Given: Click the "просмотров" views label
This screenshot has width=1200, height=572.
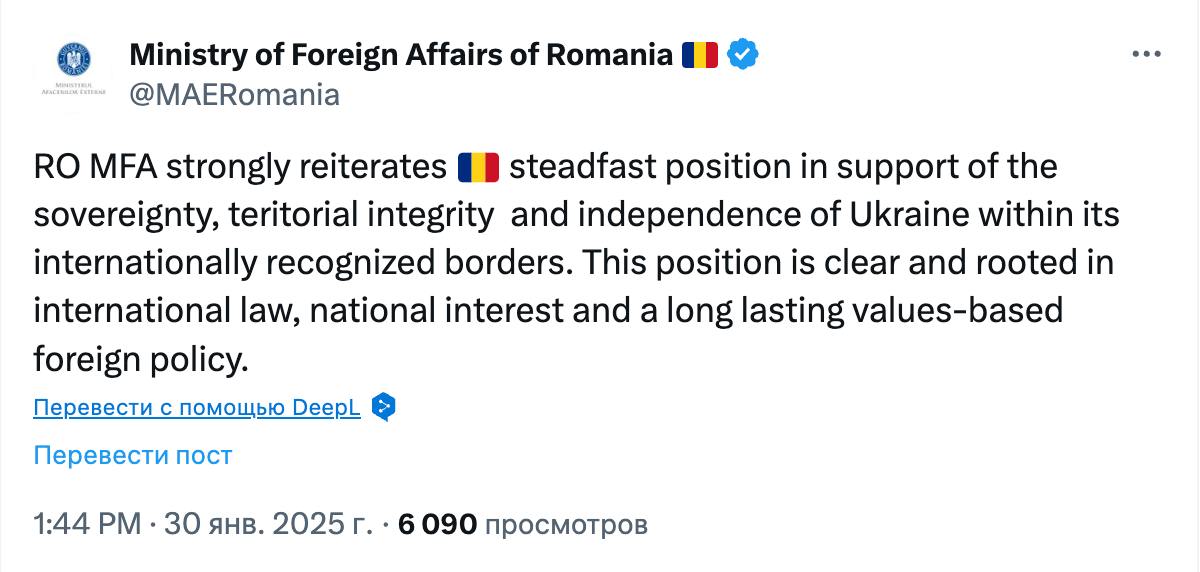Looking at the screenshot, I should click(x=567, y=523).
